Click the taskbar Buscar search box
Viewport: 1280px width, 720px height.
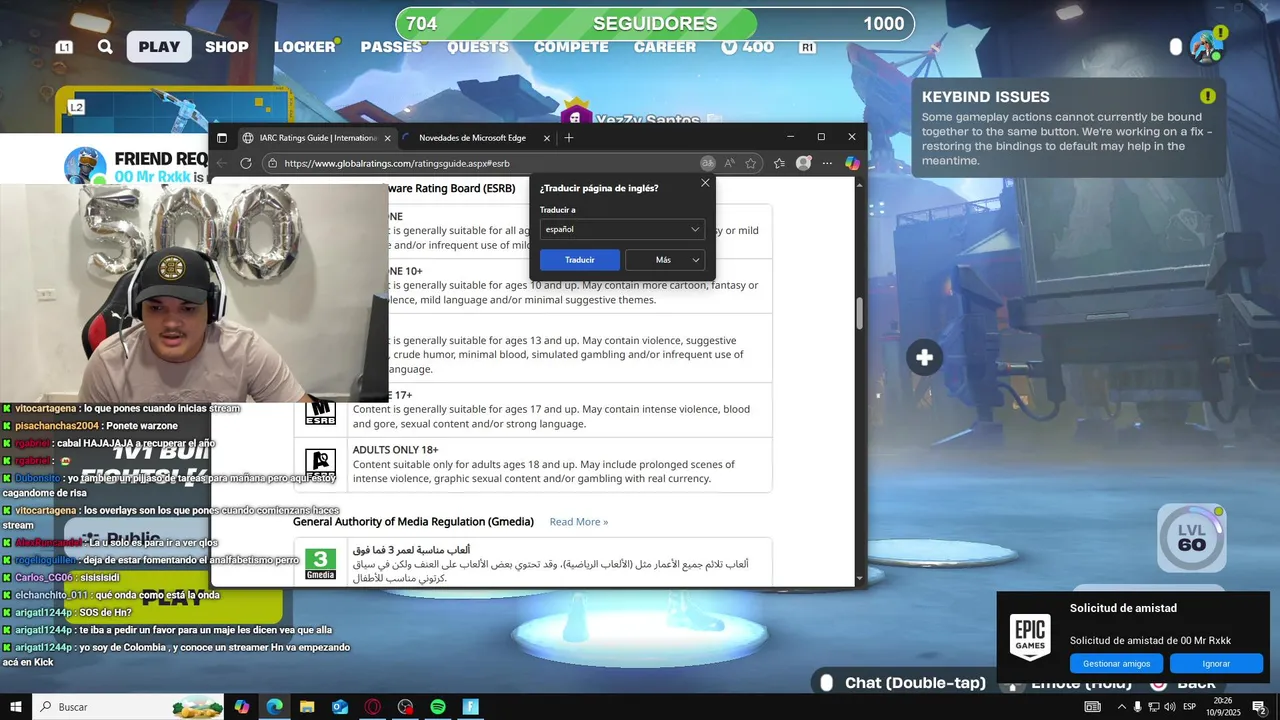(130, 707)
